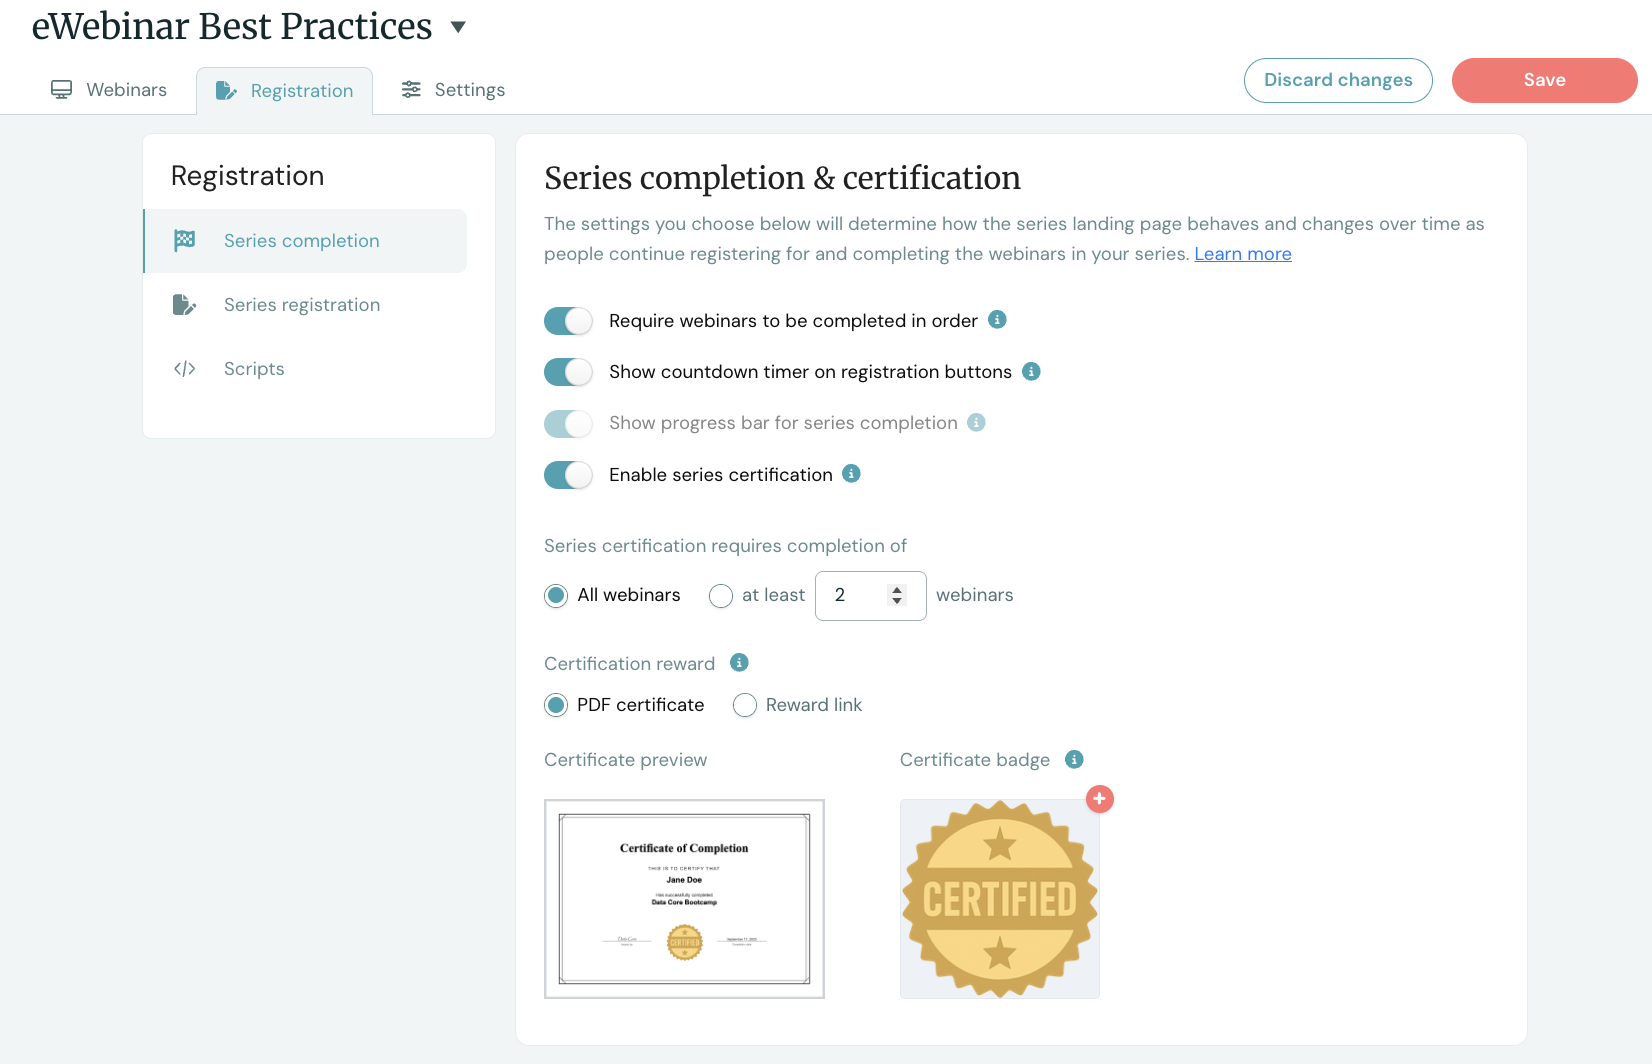
Task: Click the Series registration pen icon
Action: pyautogui.click(x=185, y=304)
